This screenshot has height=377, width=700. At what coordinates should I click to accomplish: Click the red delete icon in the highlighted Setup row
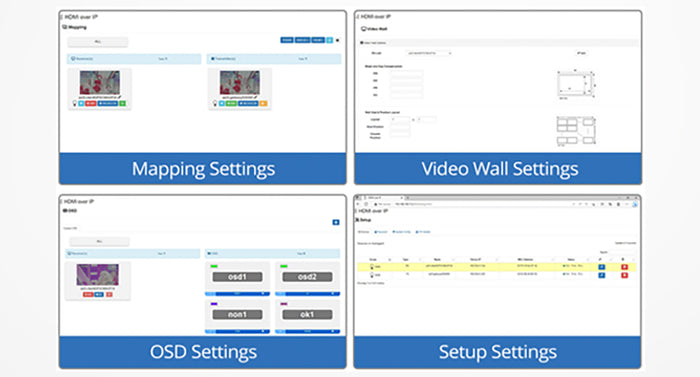[x=624, y=267]
